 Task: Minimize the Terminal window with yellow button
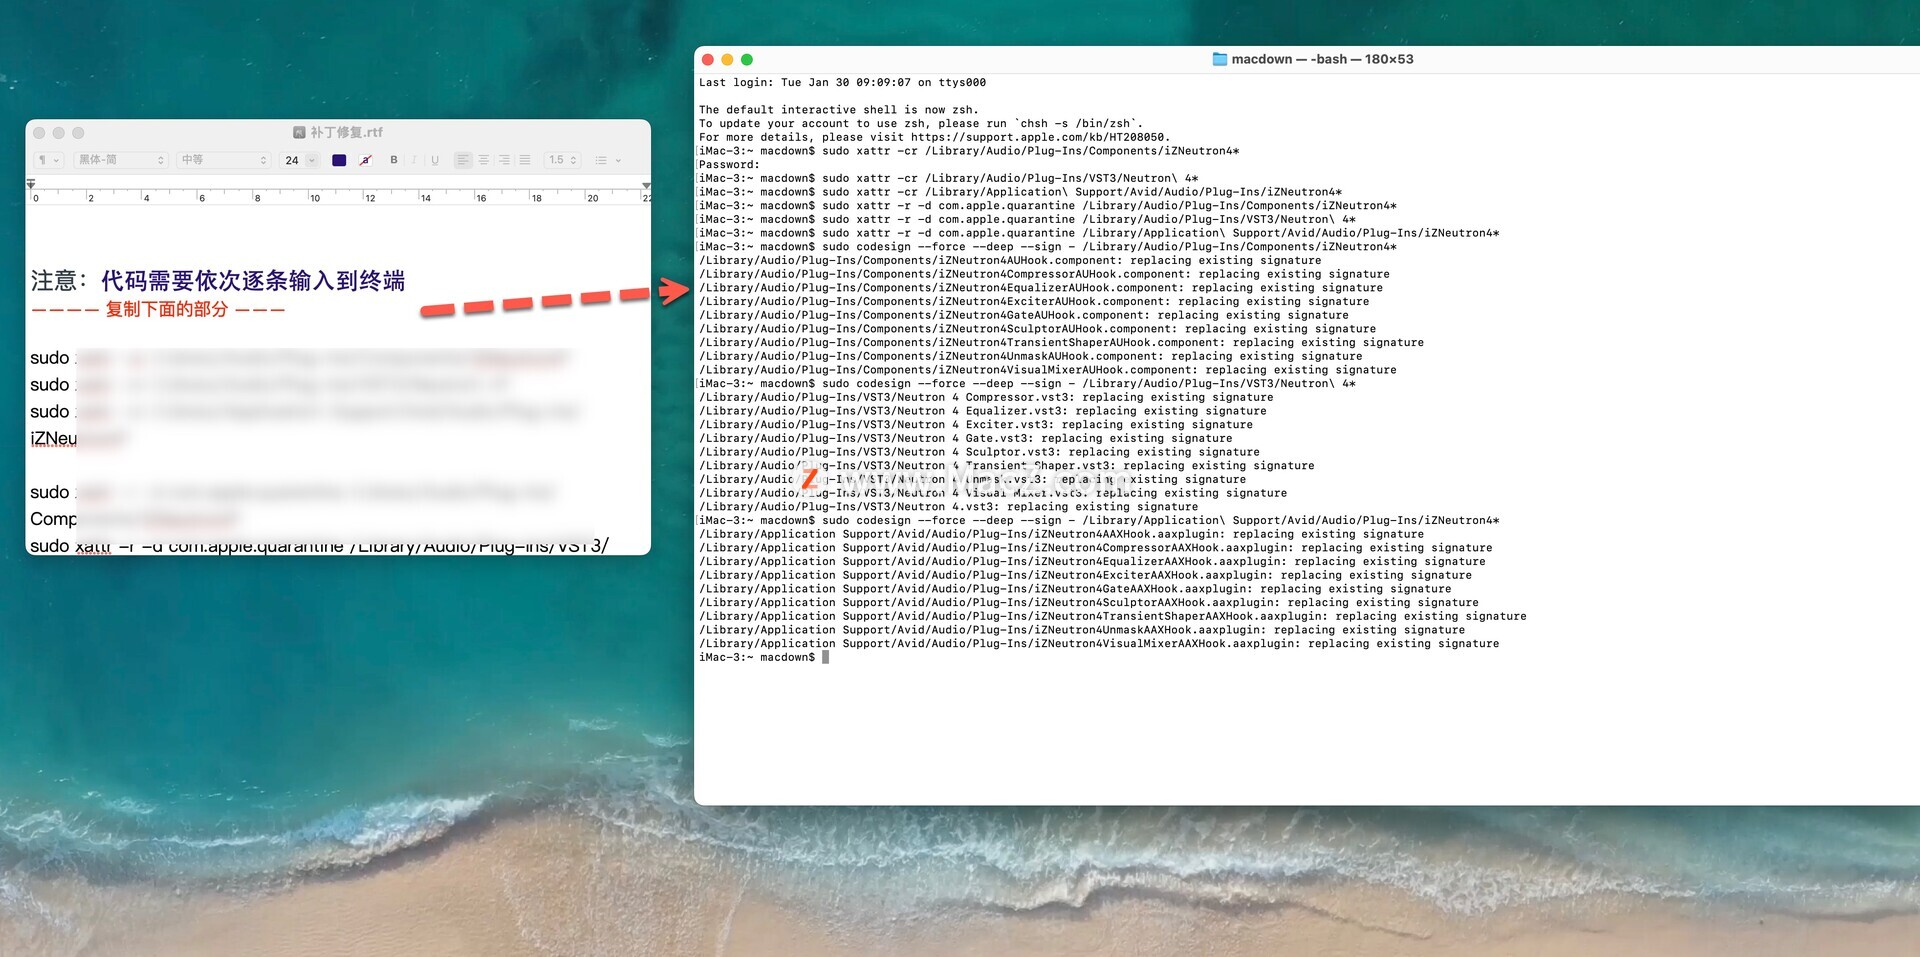pyautogui.click(x=727, y=60)
